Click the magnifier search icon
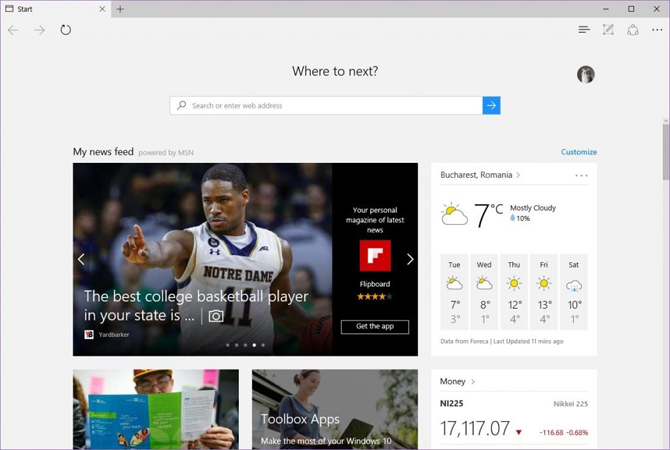 click(182, 105)
